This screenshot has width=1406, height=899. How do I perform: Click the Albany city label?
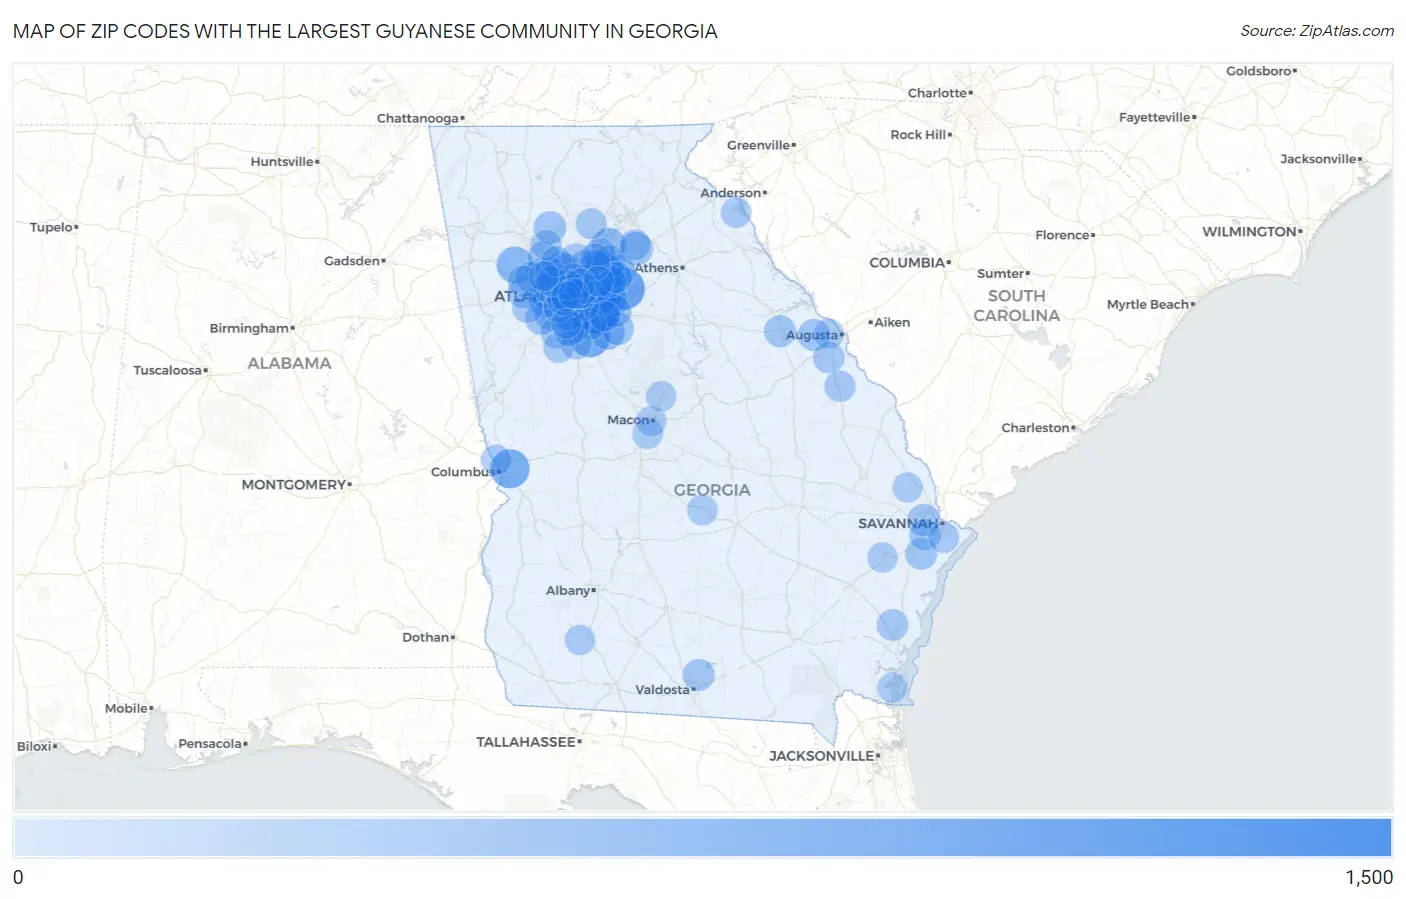[x=569, y=591]
